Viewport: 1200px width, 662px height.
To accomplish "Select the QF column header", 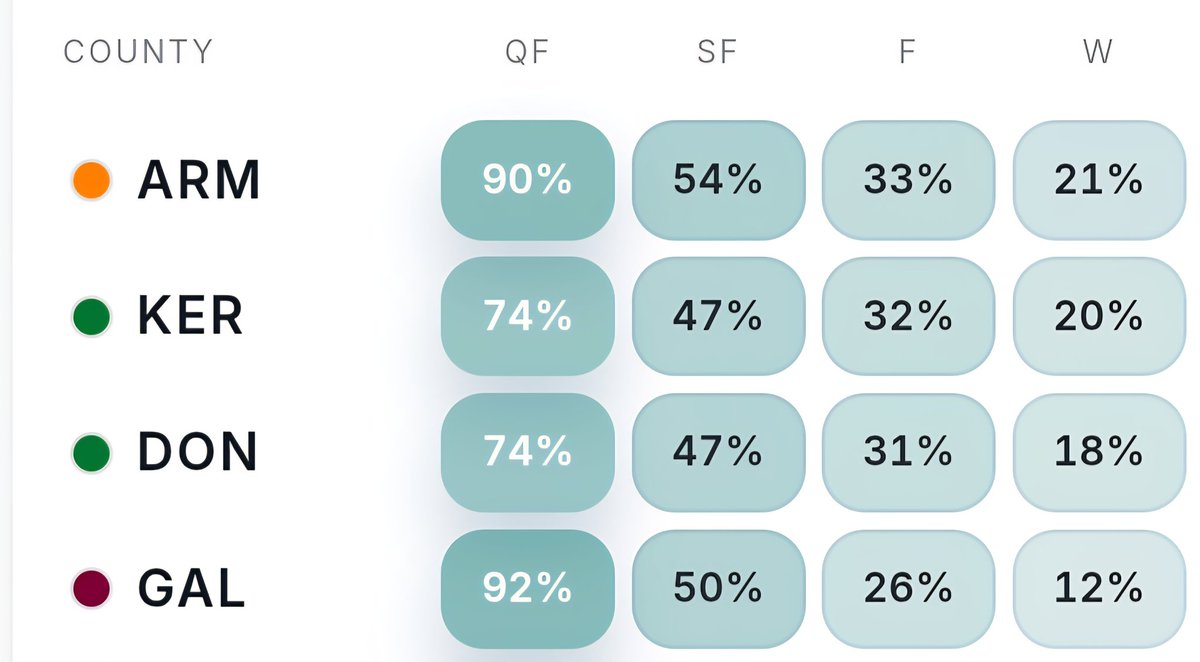I will pos(527,51).
